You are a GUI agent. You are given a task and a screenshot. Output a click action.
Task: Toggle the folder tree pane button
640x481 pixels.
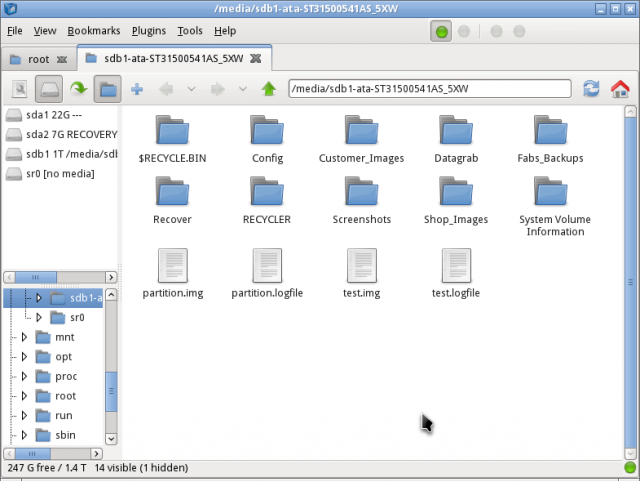(x=108, y=89)
